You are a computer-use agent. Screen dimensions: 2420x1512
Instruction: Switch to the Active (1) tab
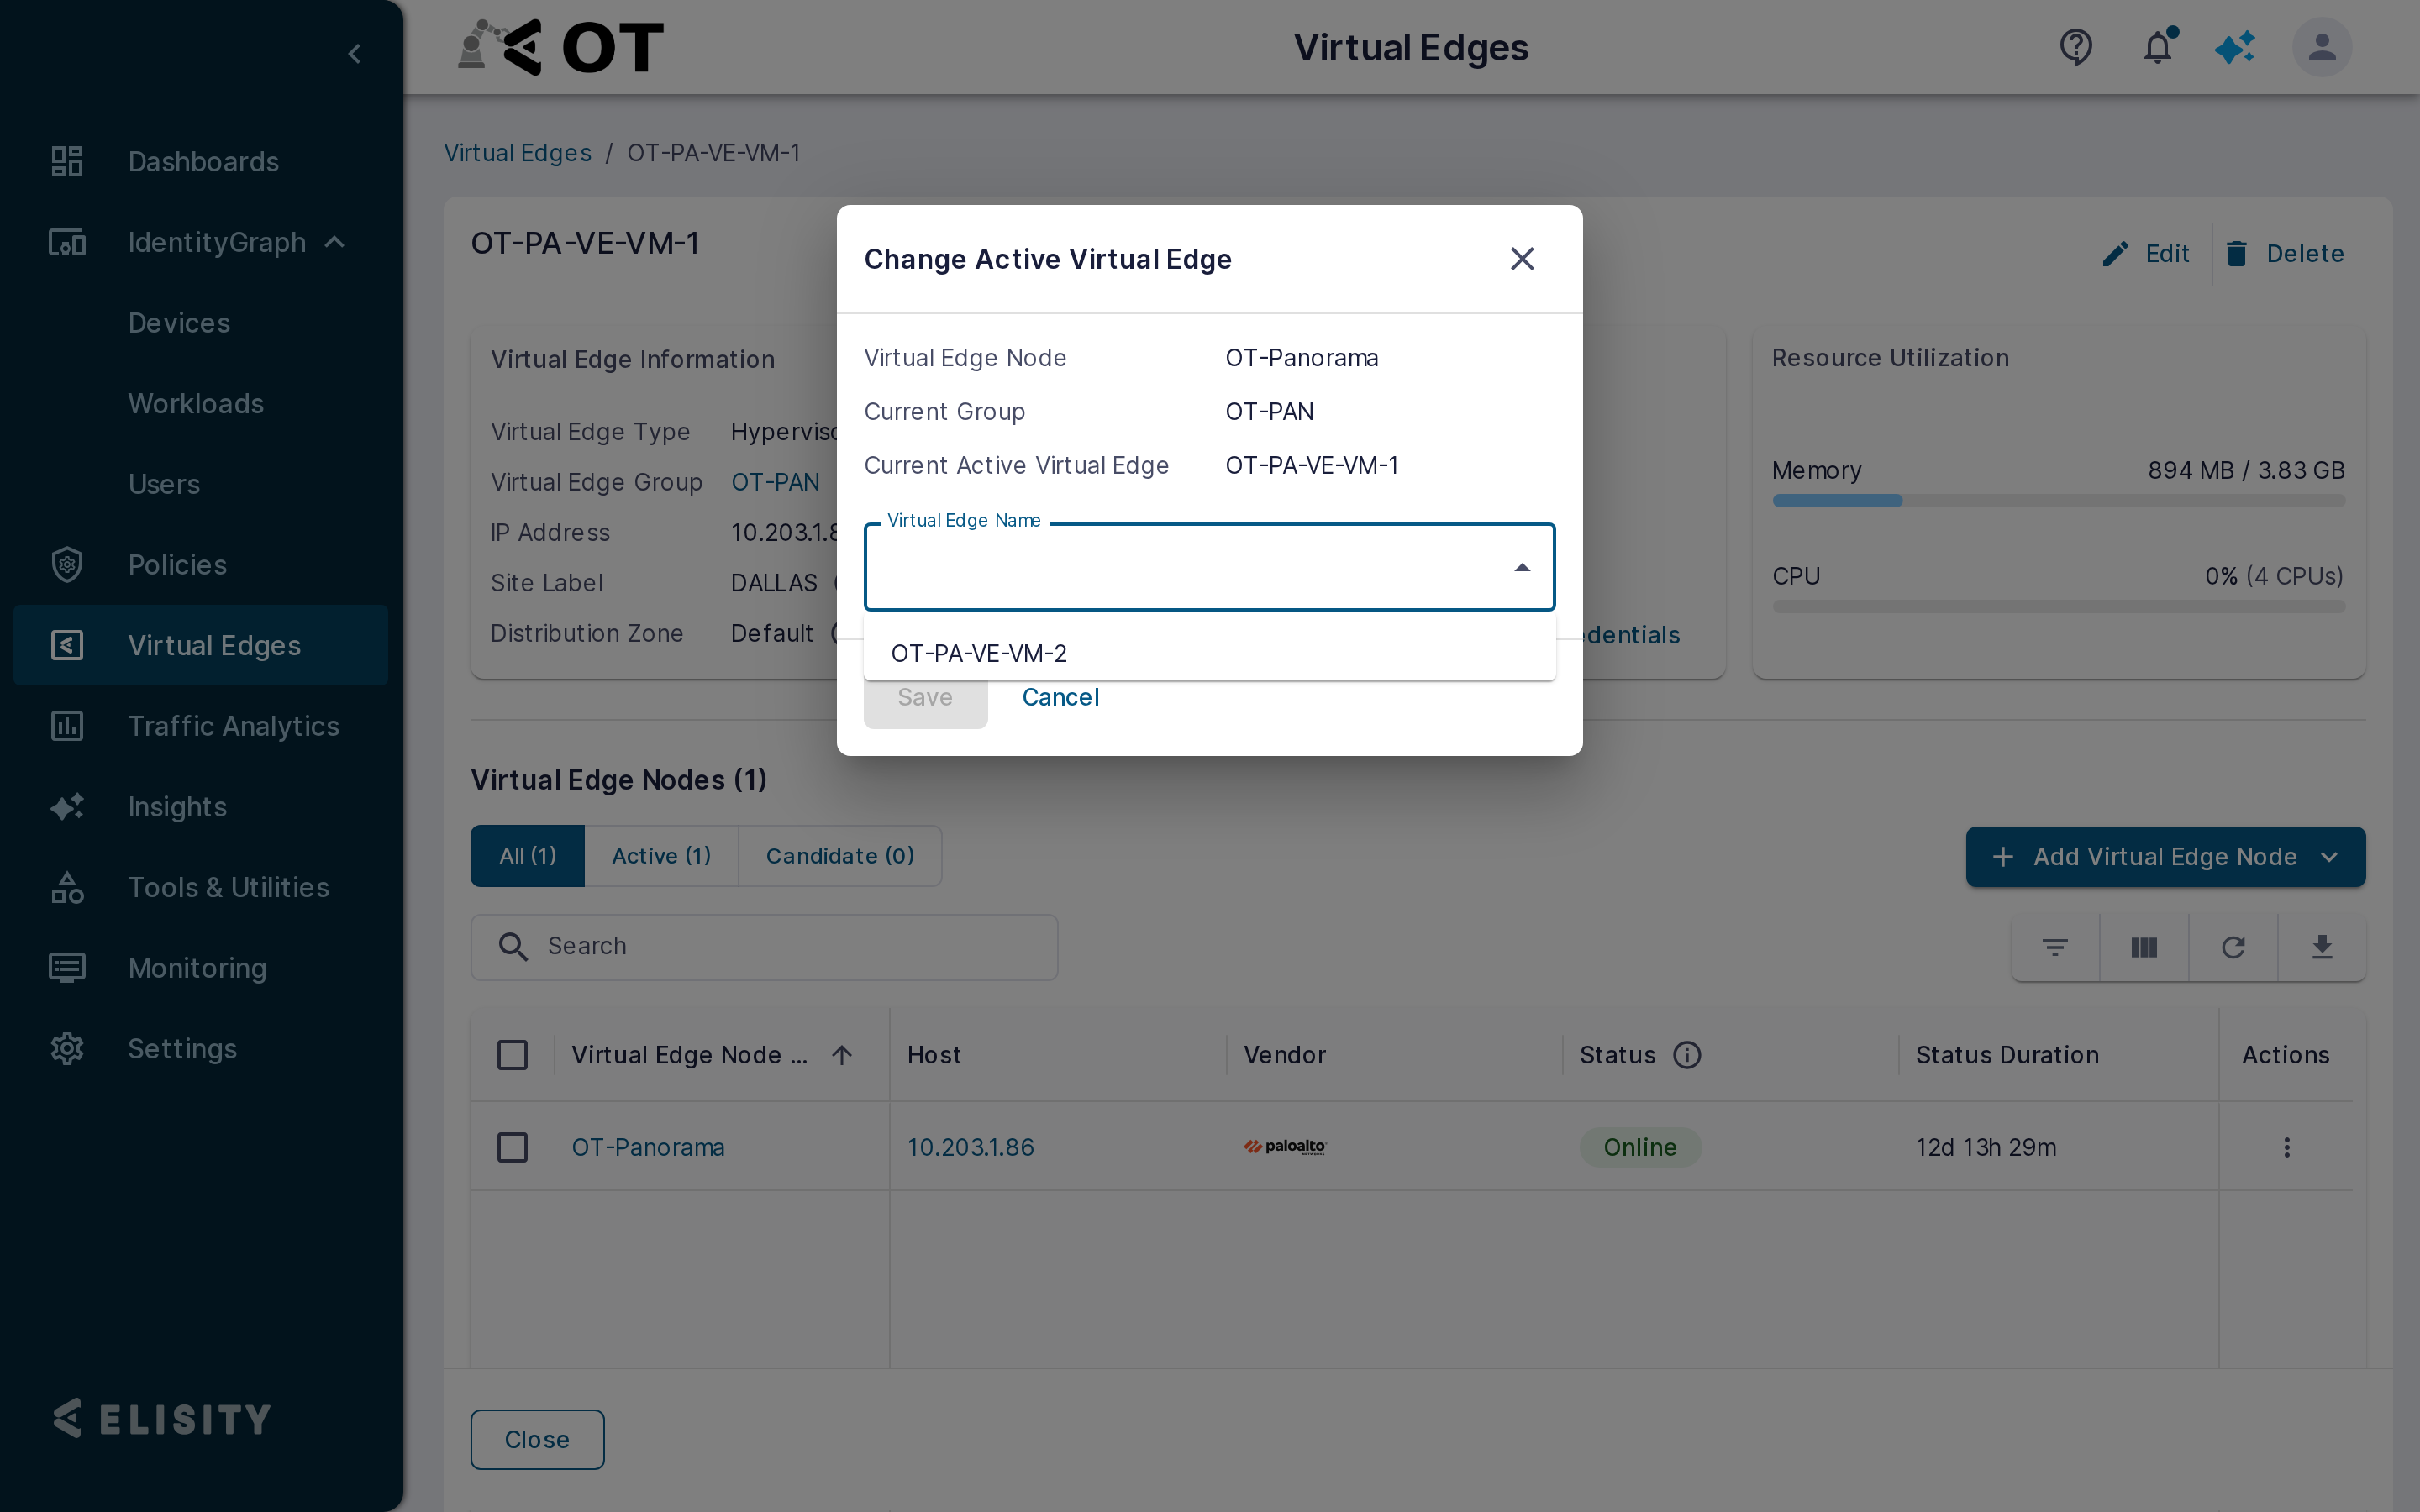[661, 856]
